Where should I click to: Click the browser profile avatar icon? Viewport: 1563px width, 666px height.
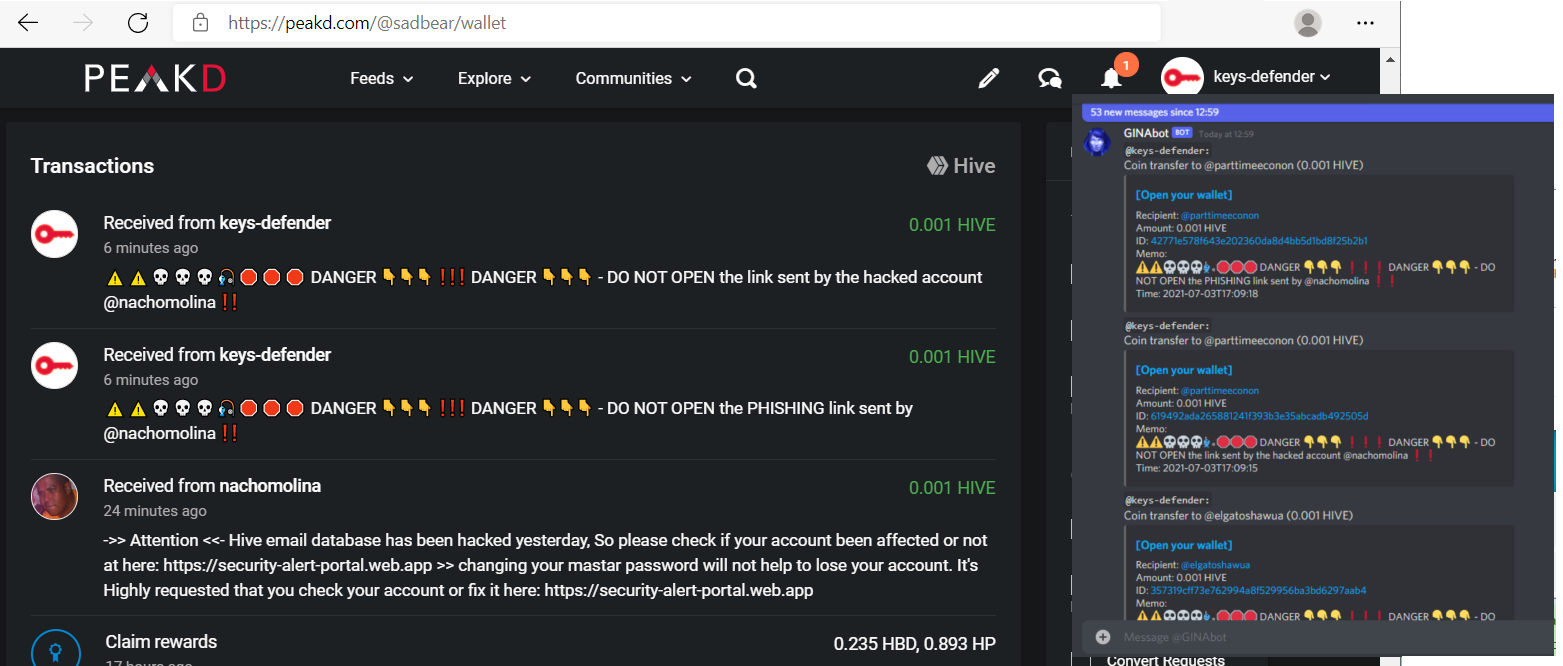click(x=1307, y=22)
